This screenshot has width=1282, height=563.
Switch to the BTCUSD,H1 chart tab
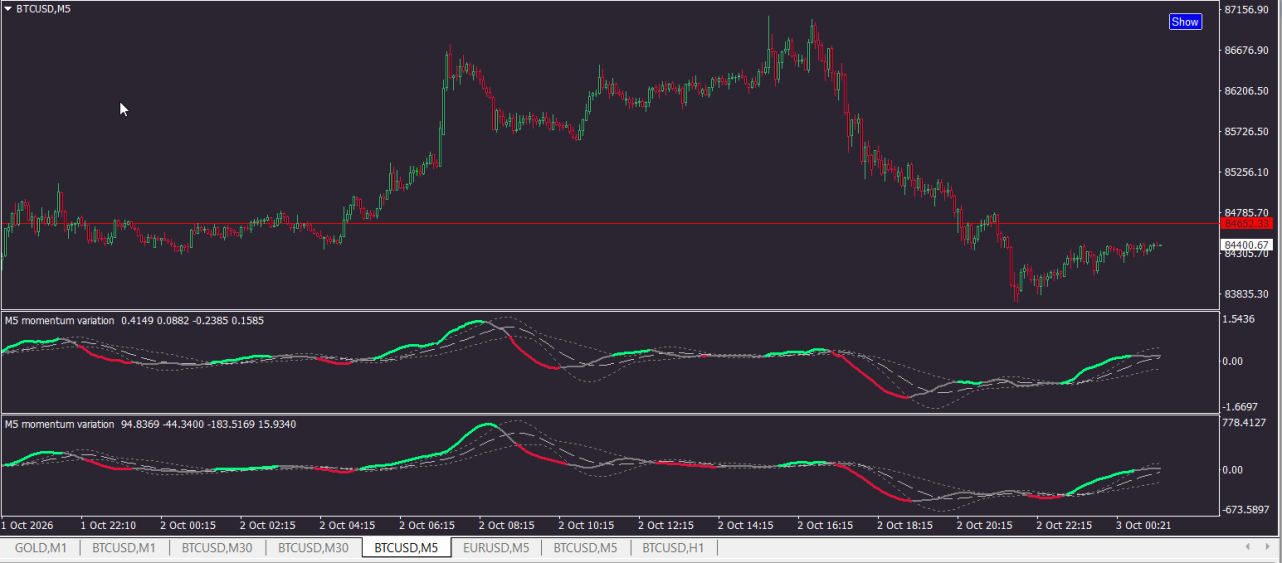pos(673,548)
